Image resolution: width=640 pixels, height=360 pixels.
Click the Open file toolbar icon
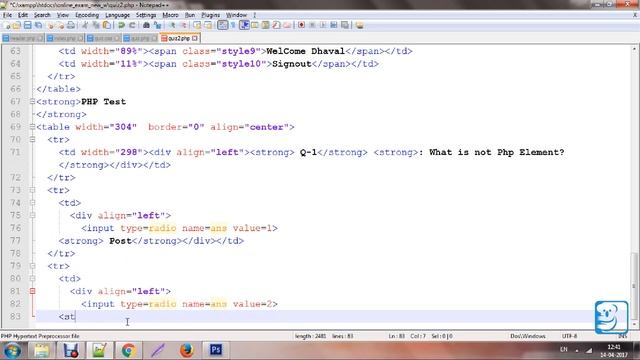pos(17,25)
